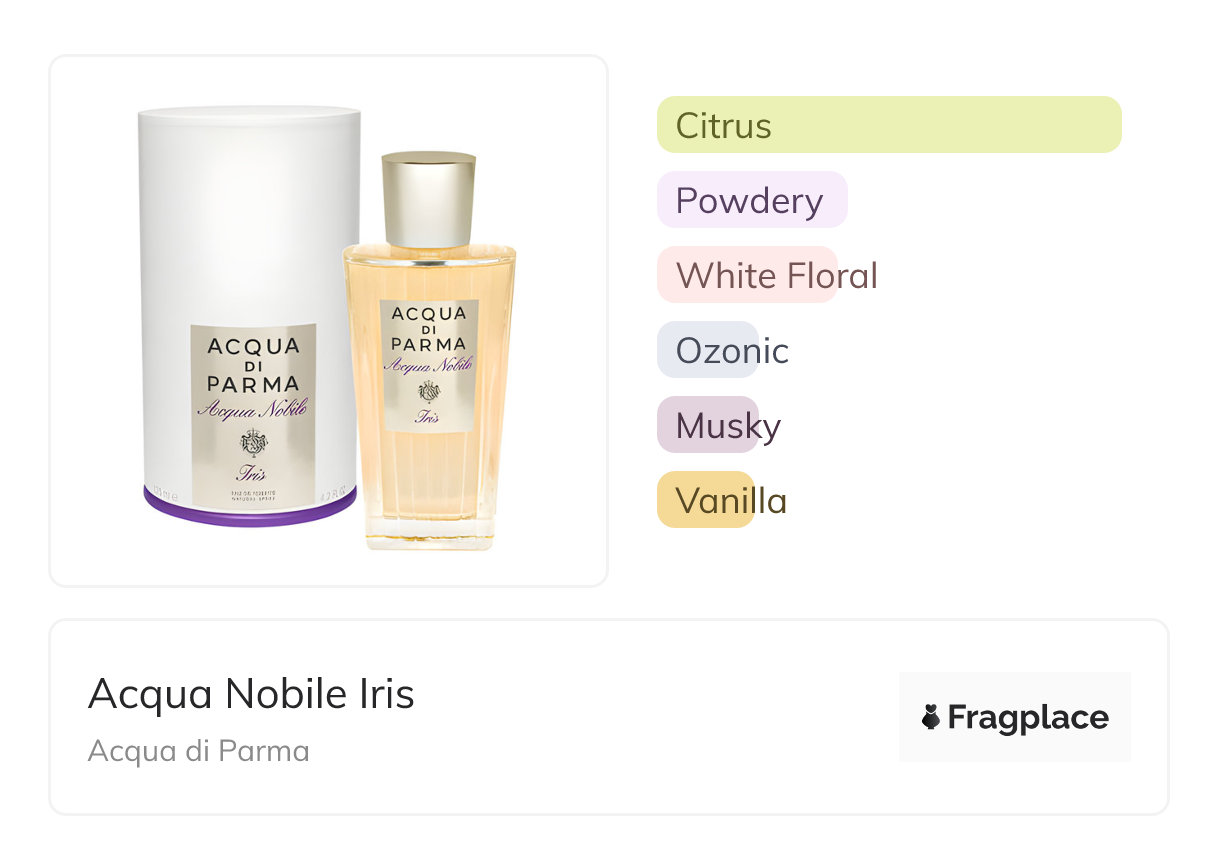Select the Powdery accord bar
1218x864 pixels.
pos(751,200)
